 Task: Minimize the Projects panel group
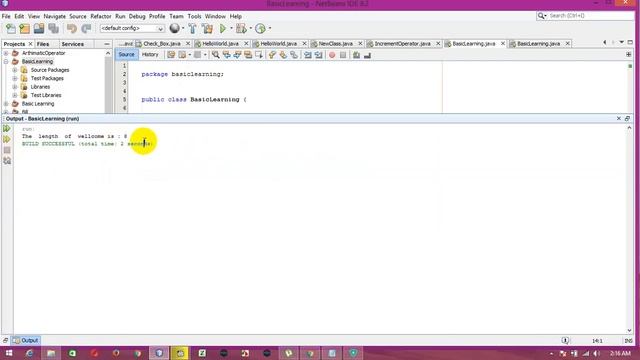107,44
